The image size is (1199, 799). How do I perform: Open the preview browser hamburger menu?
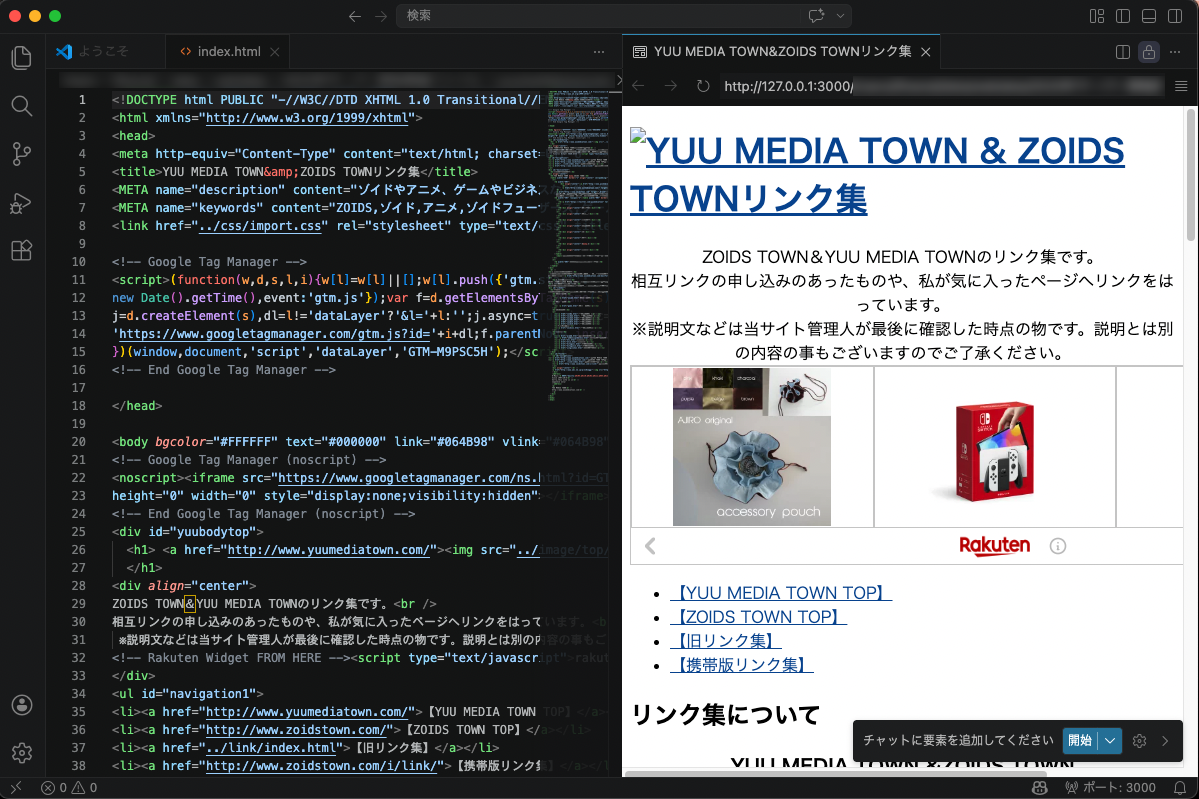[1181, 86]
